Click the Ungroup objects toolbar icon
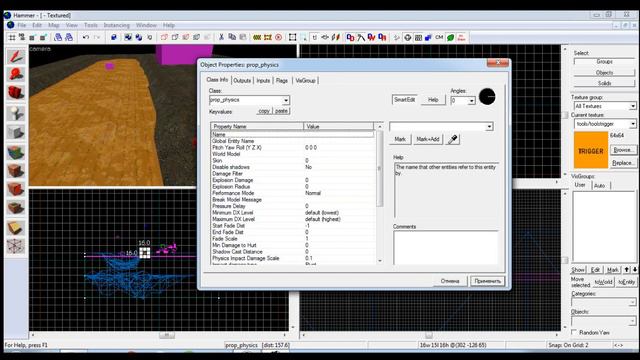This screenshot has width=640, height=360. tap(138, 38)
